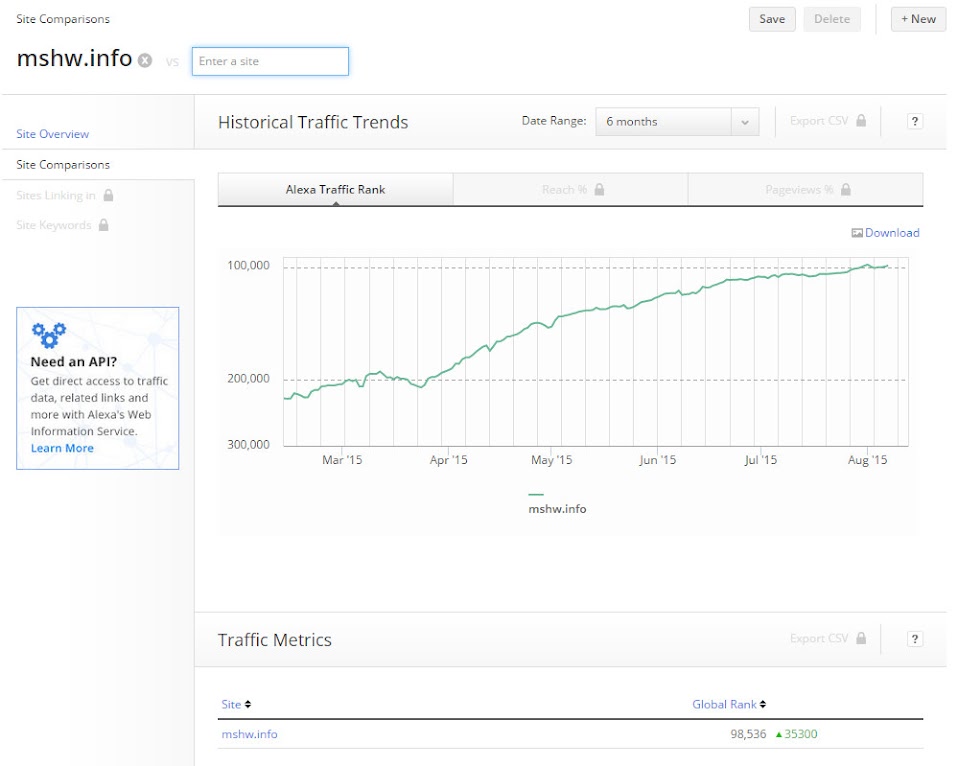Open help for Historical Traffic Trends
The image size is (958, 766).
click(915, 121)
